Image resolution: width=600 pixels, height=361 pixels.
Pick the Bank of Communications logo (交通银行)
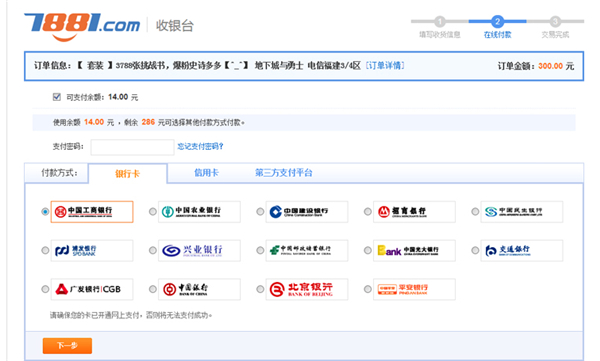coord(522,250)
